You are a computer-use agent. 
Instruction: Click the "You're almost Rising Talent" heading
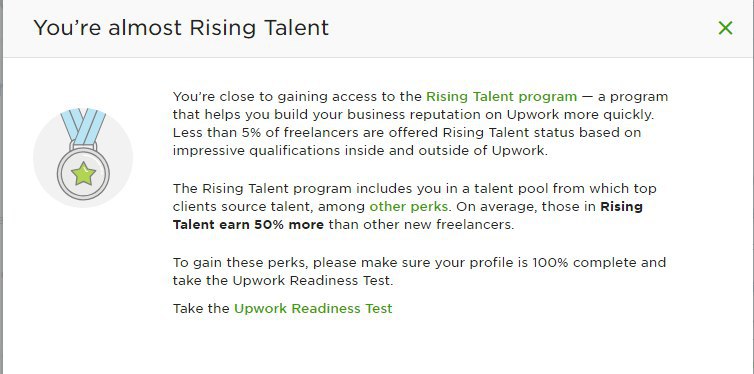click(181, 28)
